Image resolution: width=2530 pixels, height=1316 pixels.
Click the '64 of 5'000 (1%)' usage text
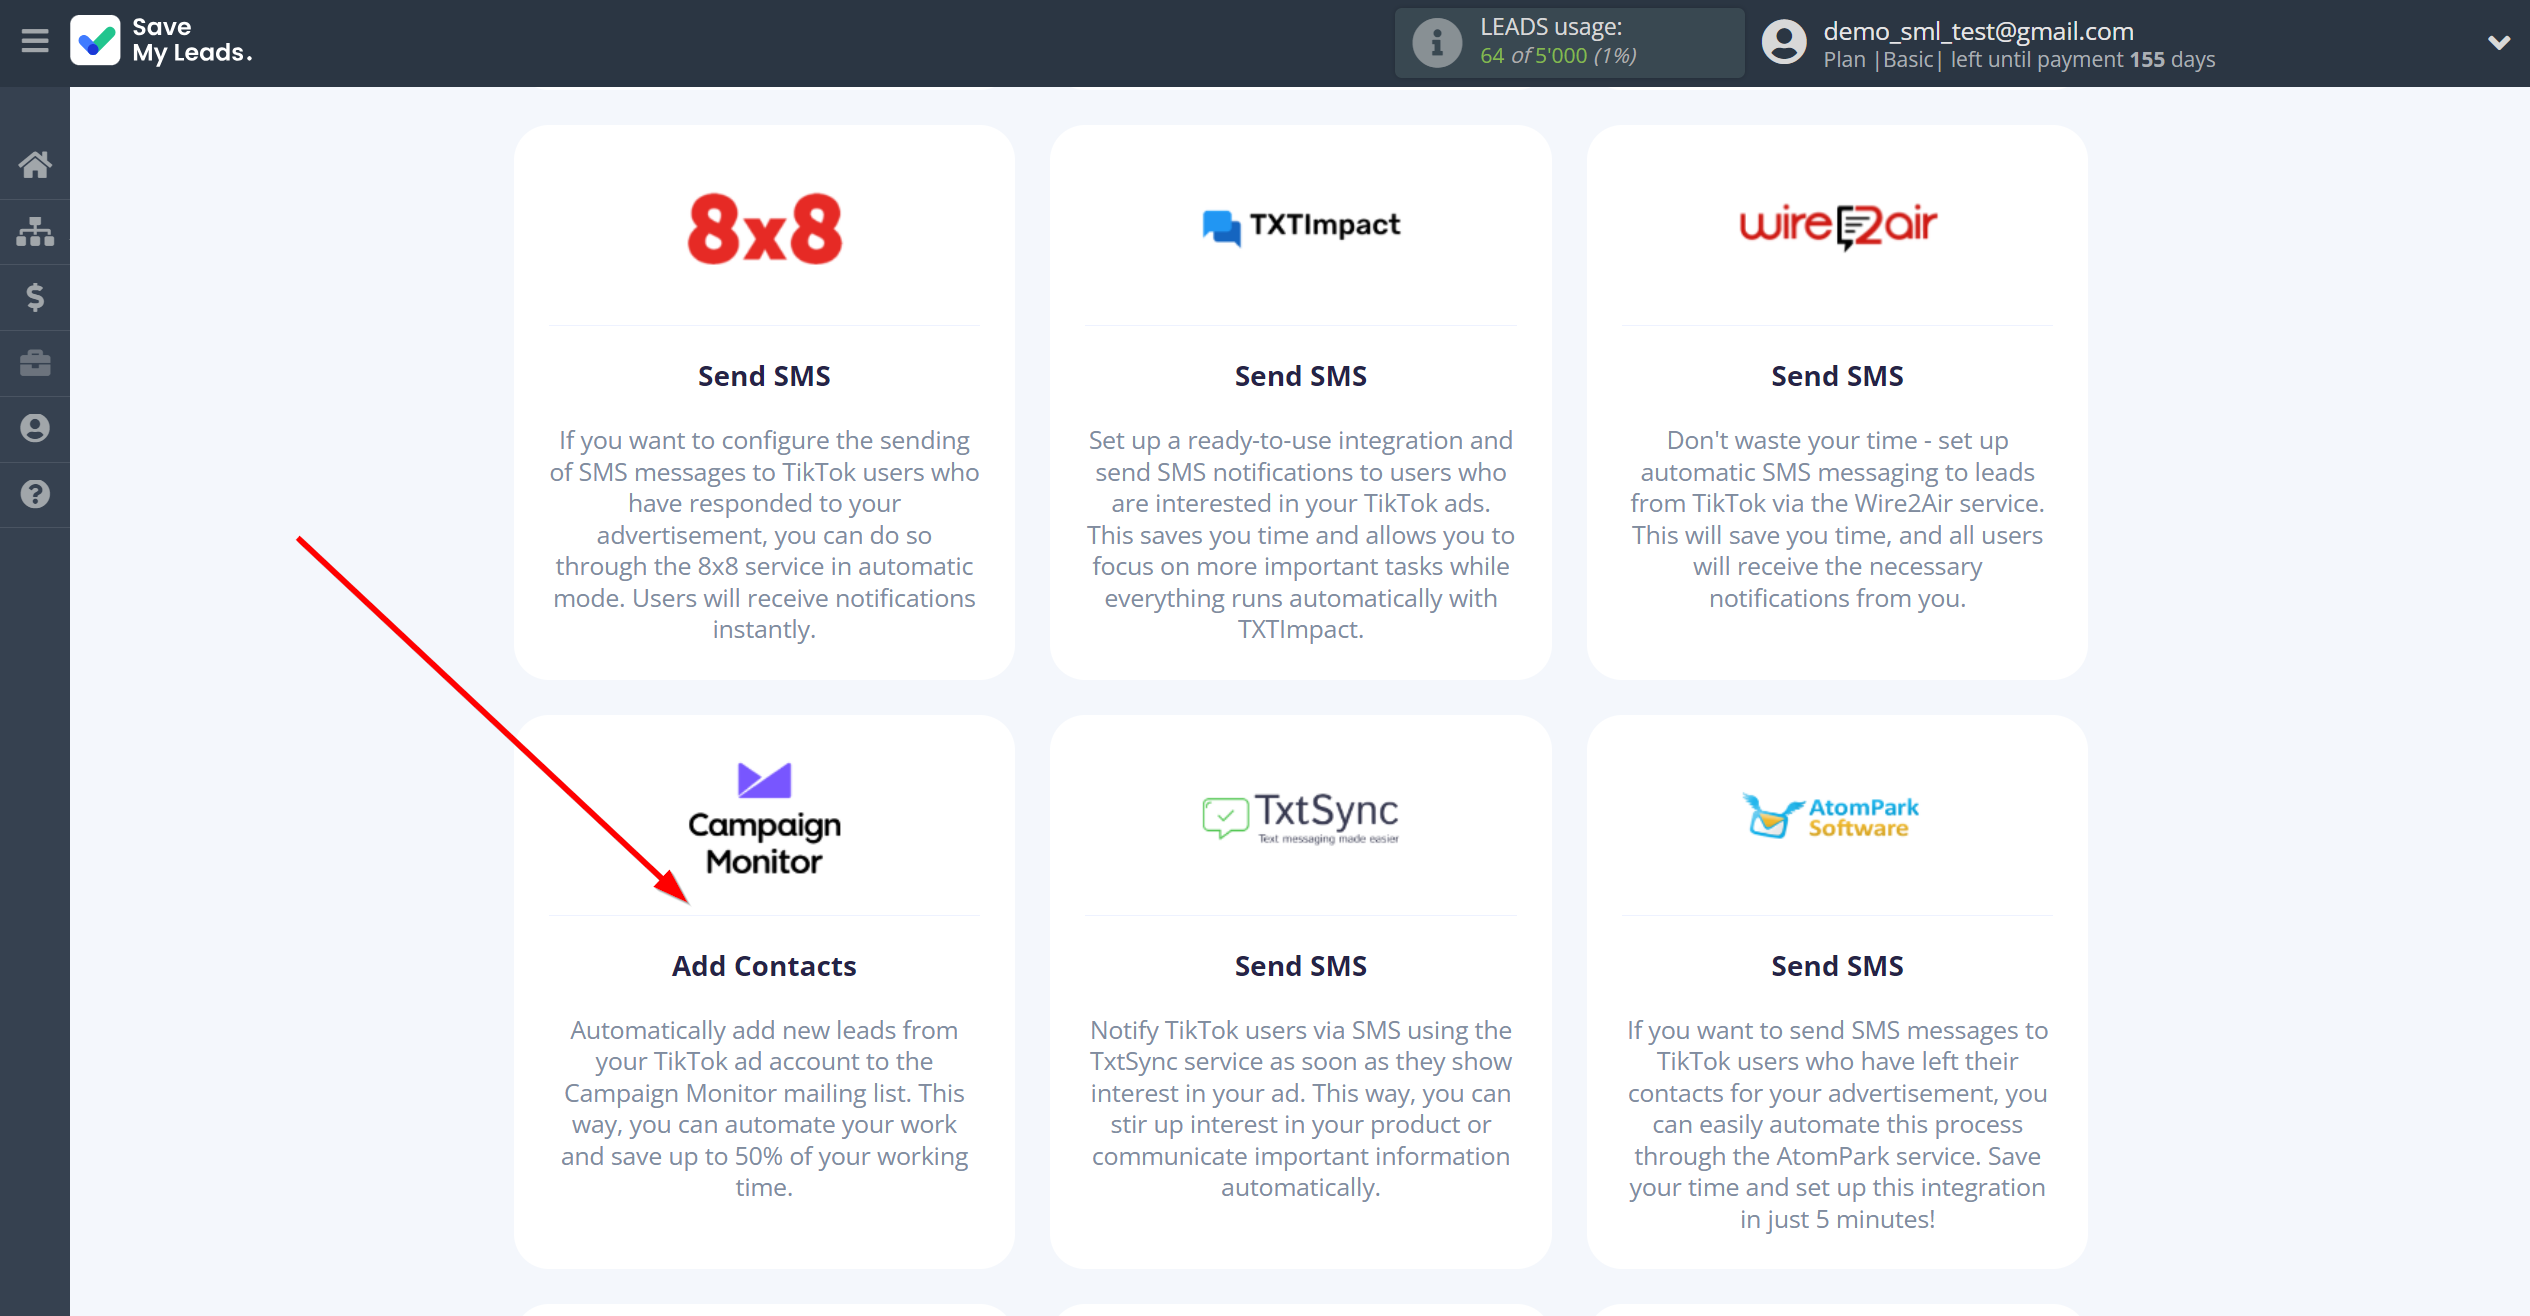coord(1558,56)
